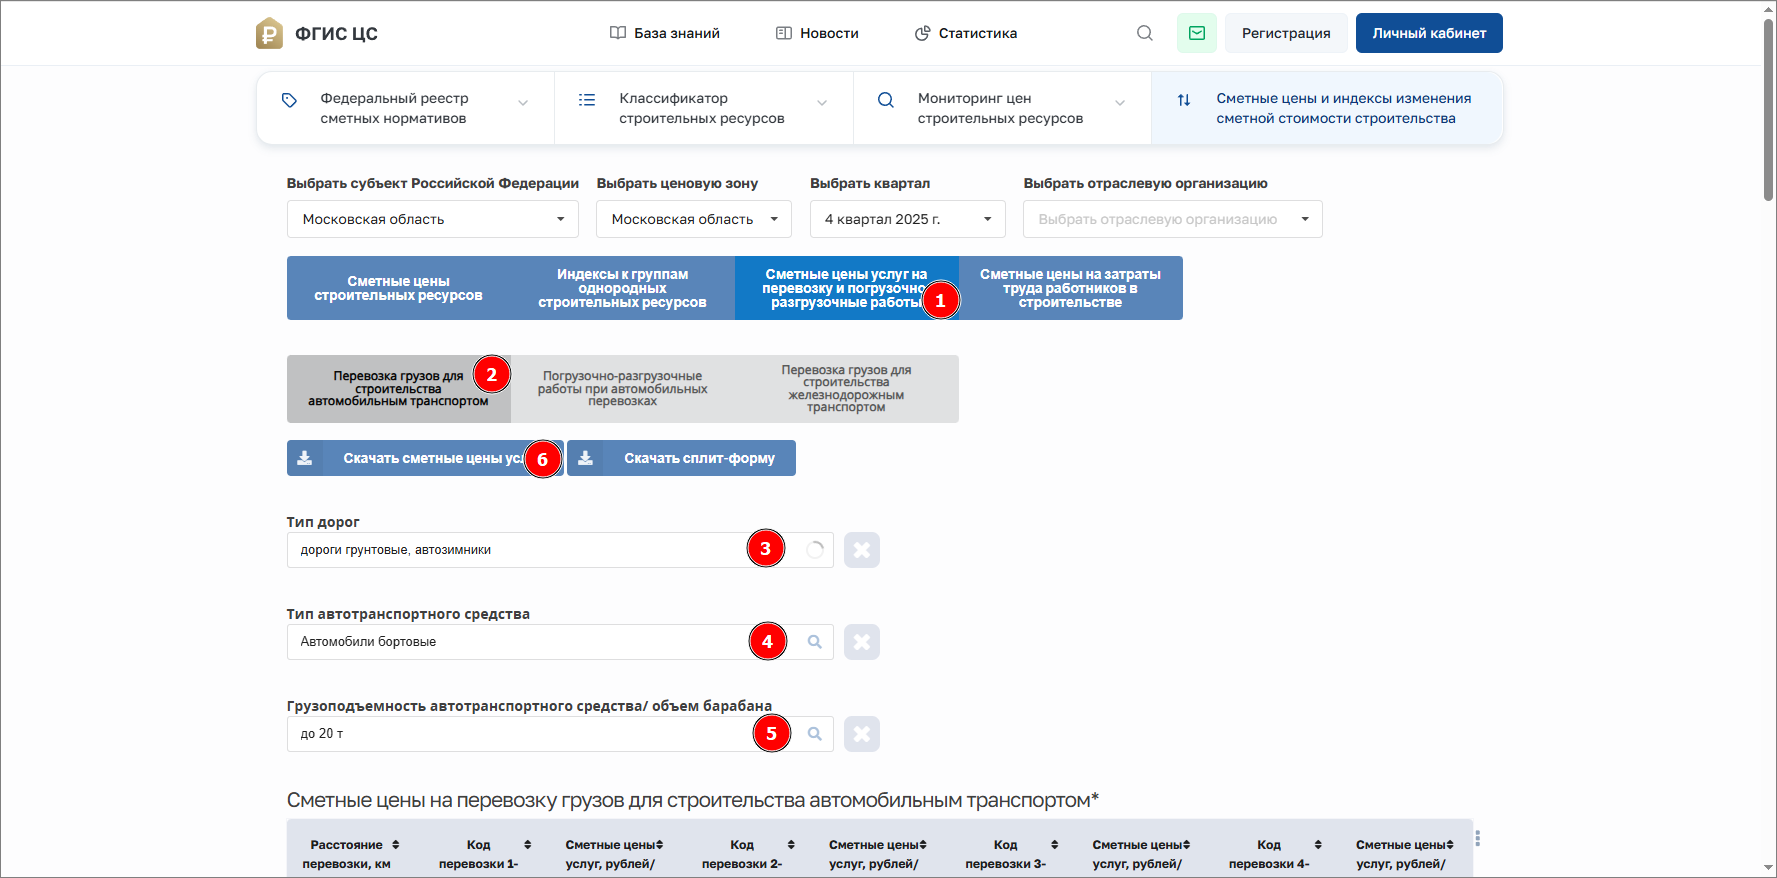Viewport: 1777px width, 878px height.
Task: Switch to Сметные цены строительных ресурсов tab
Action: [x=399, y=288]
